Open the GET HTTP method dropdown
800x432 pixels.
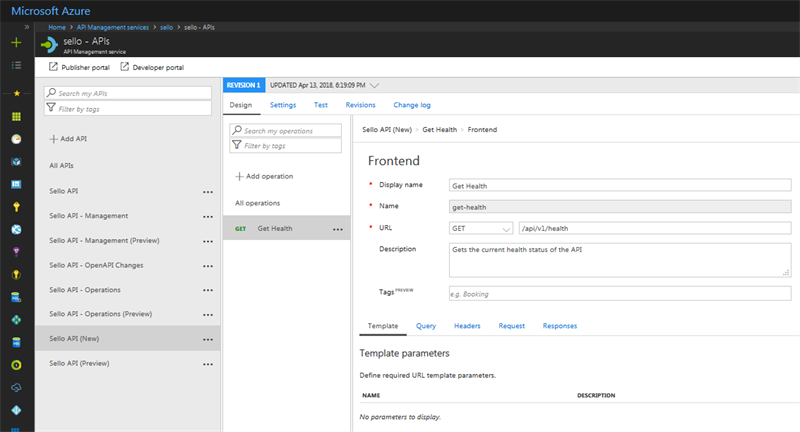coord(479,228)
